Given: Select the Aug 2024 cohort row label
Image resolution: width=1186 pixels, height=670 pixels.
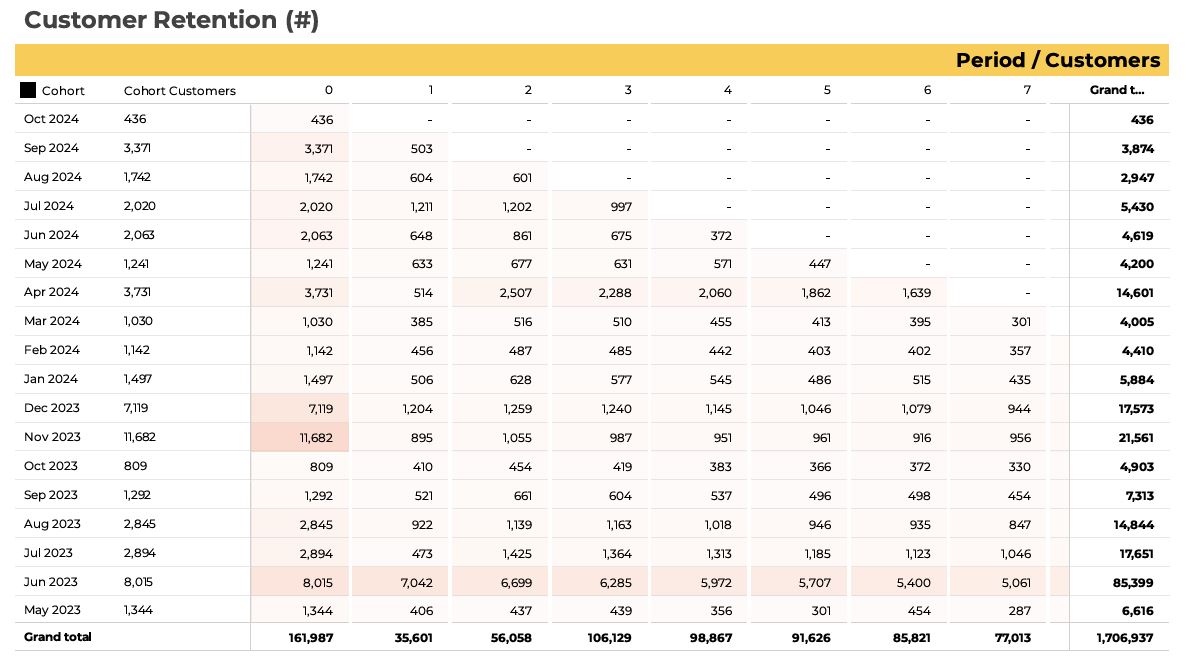Looking at the screenshot, I should point(53,177).
